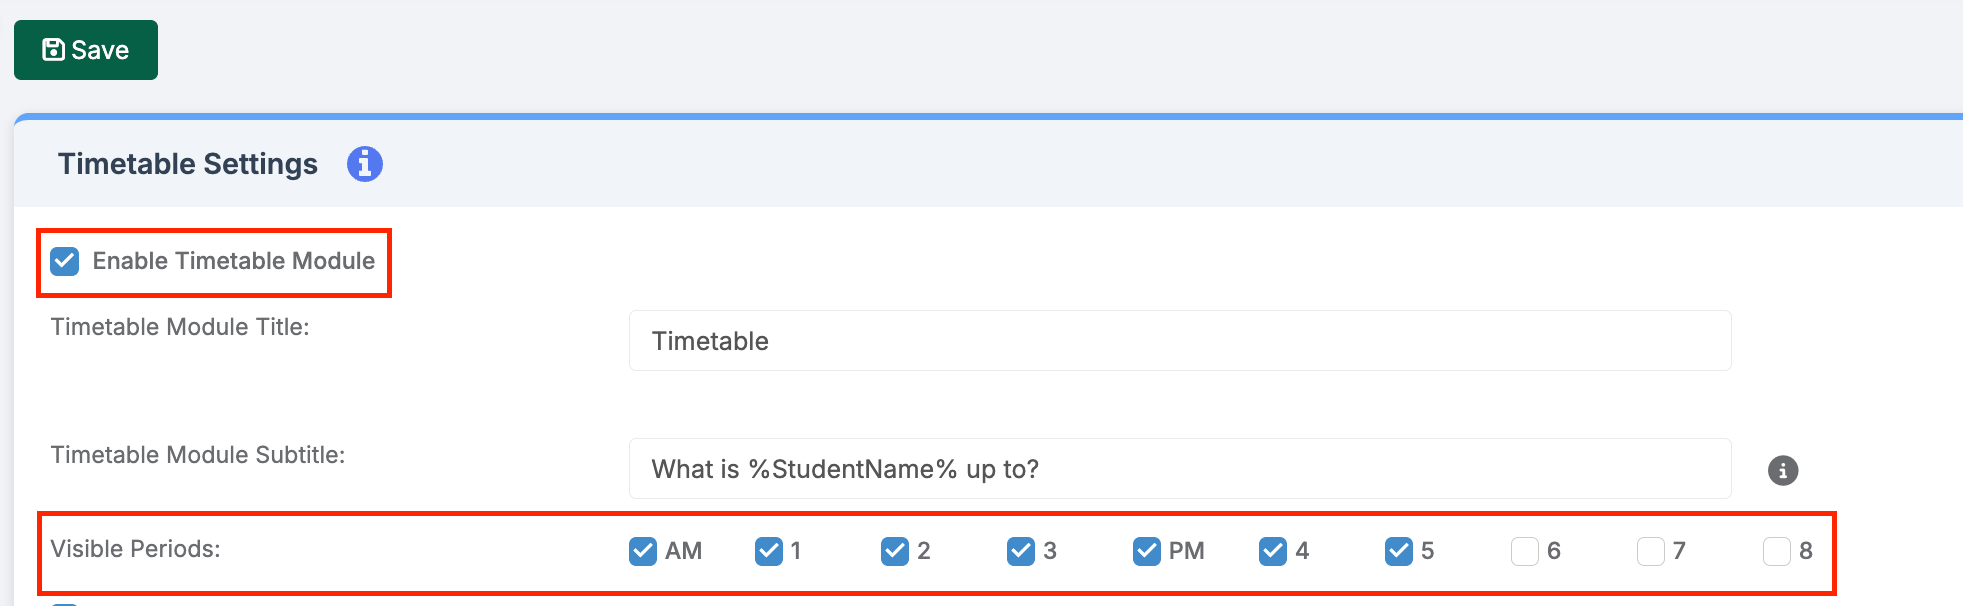Image resolution: width=1963 pixels, height=606 pixels.
Task: Focus the Timetable Module Title field
Action: tap(1180, 341)
